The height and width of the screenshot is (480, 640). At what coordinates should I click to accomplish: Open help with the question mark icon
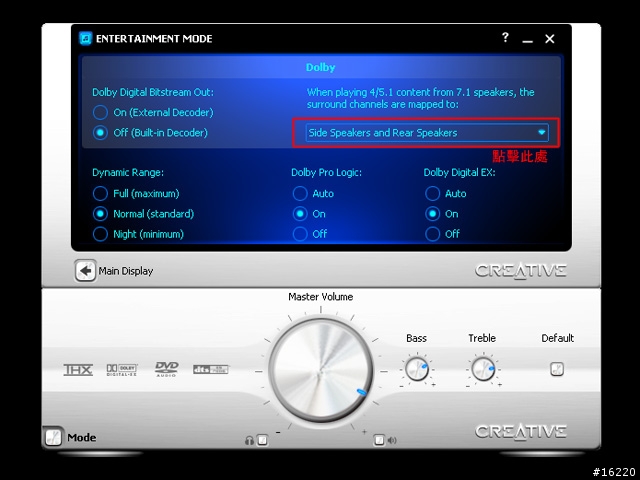point(505,38)
